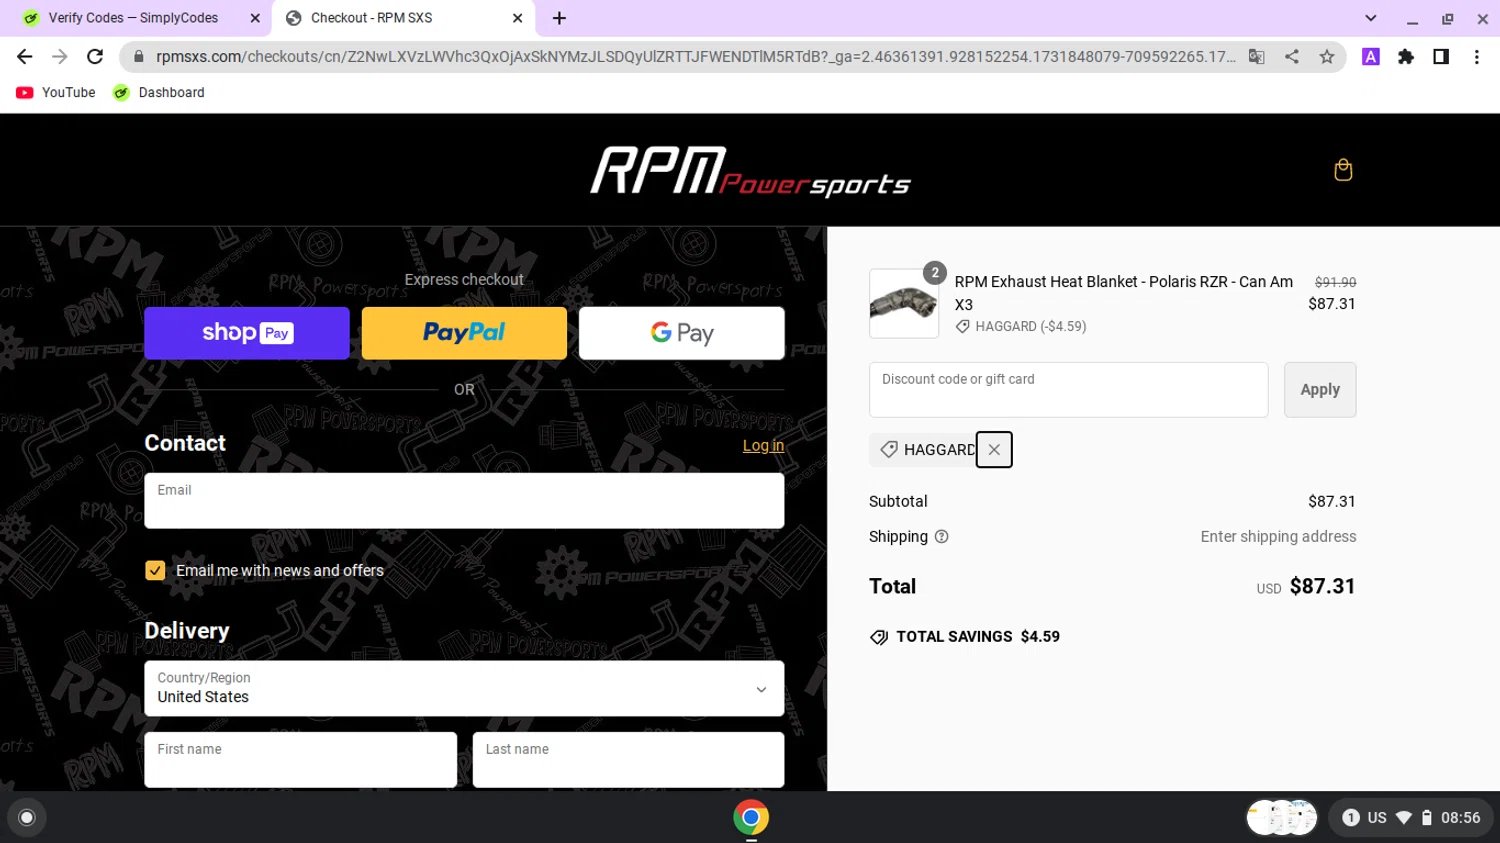View site info lock icon
The width and height of the screenshot is (1500, 843).
click(139, 57)
